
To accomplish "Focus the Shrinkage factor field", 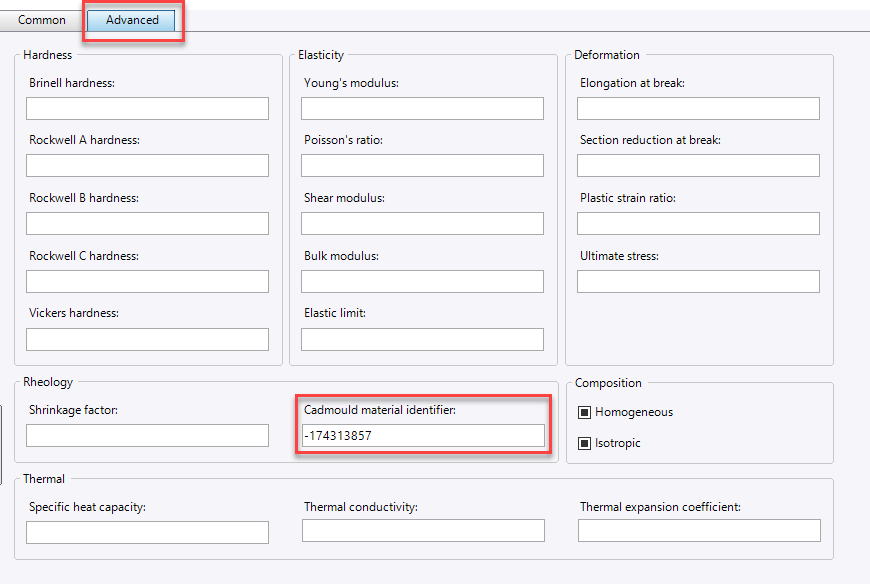I will (147, 436).
